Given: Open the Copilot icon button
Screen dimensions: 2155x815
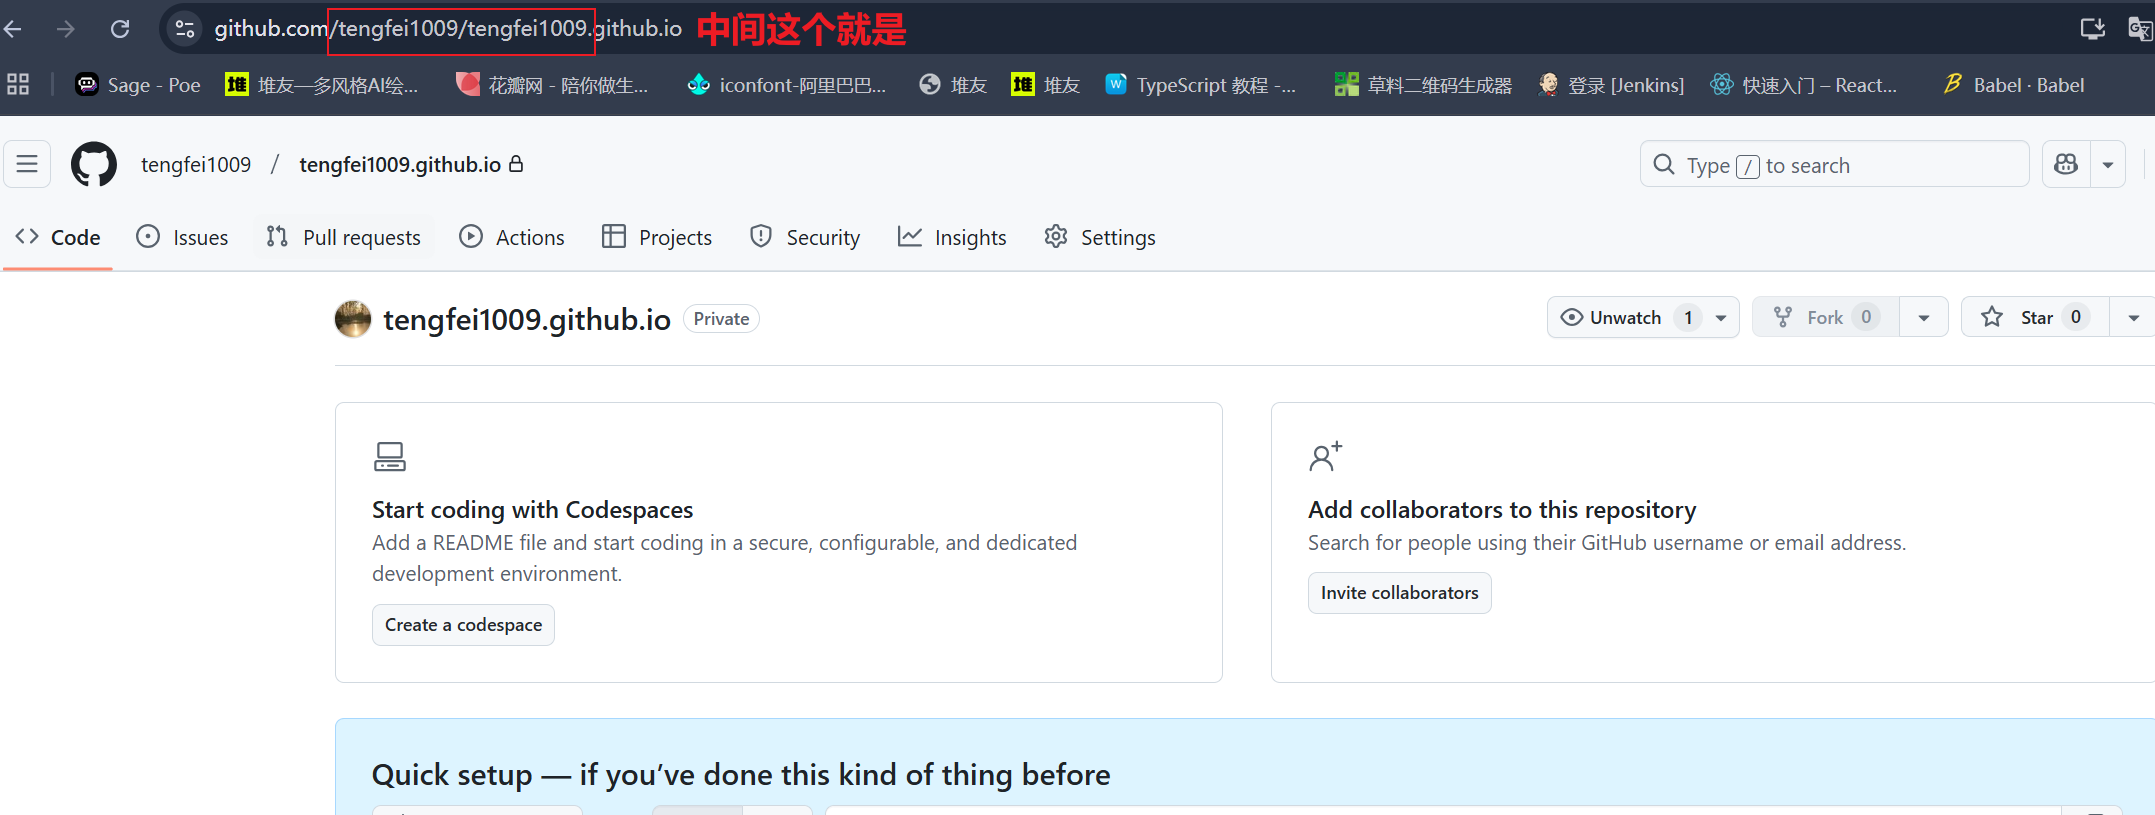Looking at the screenshot, I should (2066, 164).
